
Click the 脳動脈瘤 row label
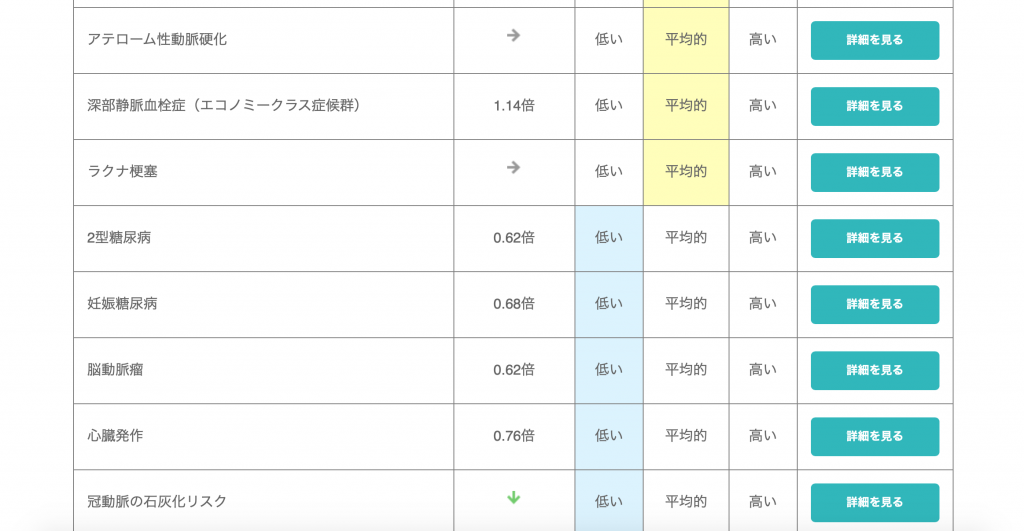[115, 370]
